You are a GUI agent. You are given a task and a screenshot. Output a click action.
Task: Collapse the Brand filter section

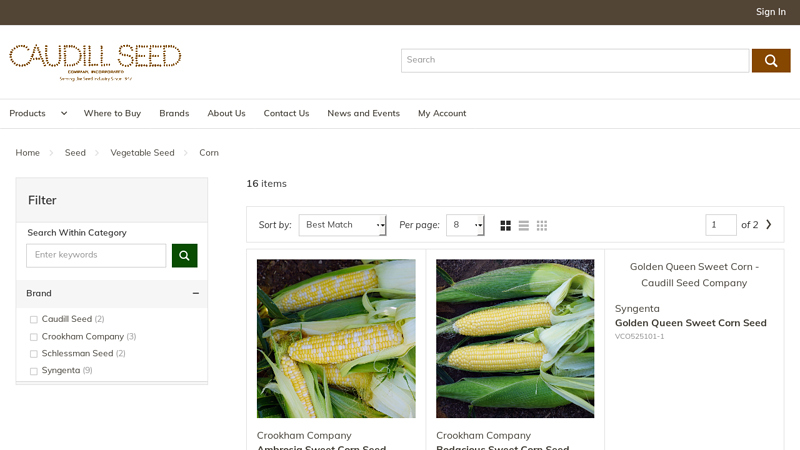[195, 293]
